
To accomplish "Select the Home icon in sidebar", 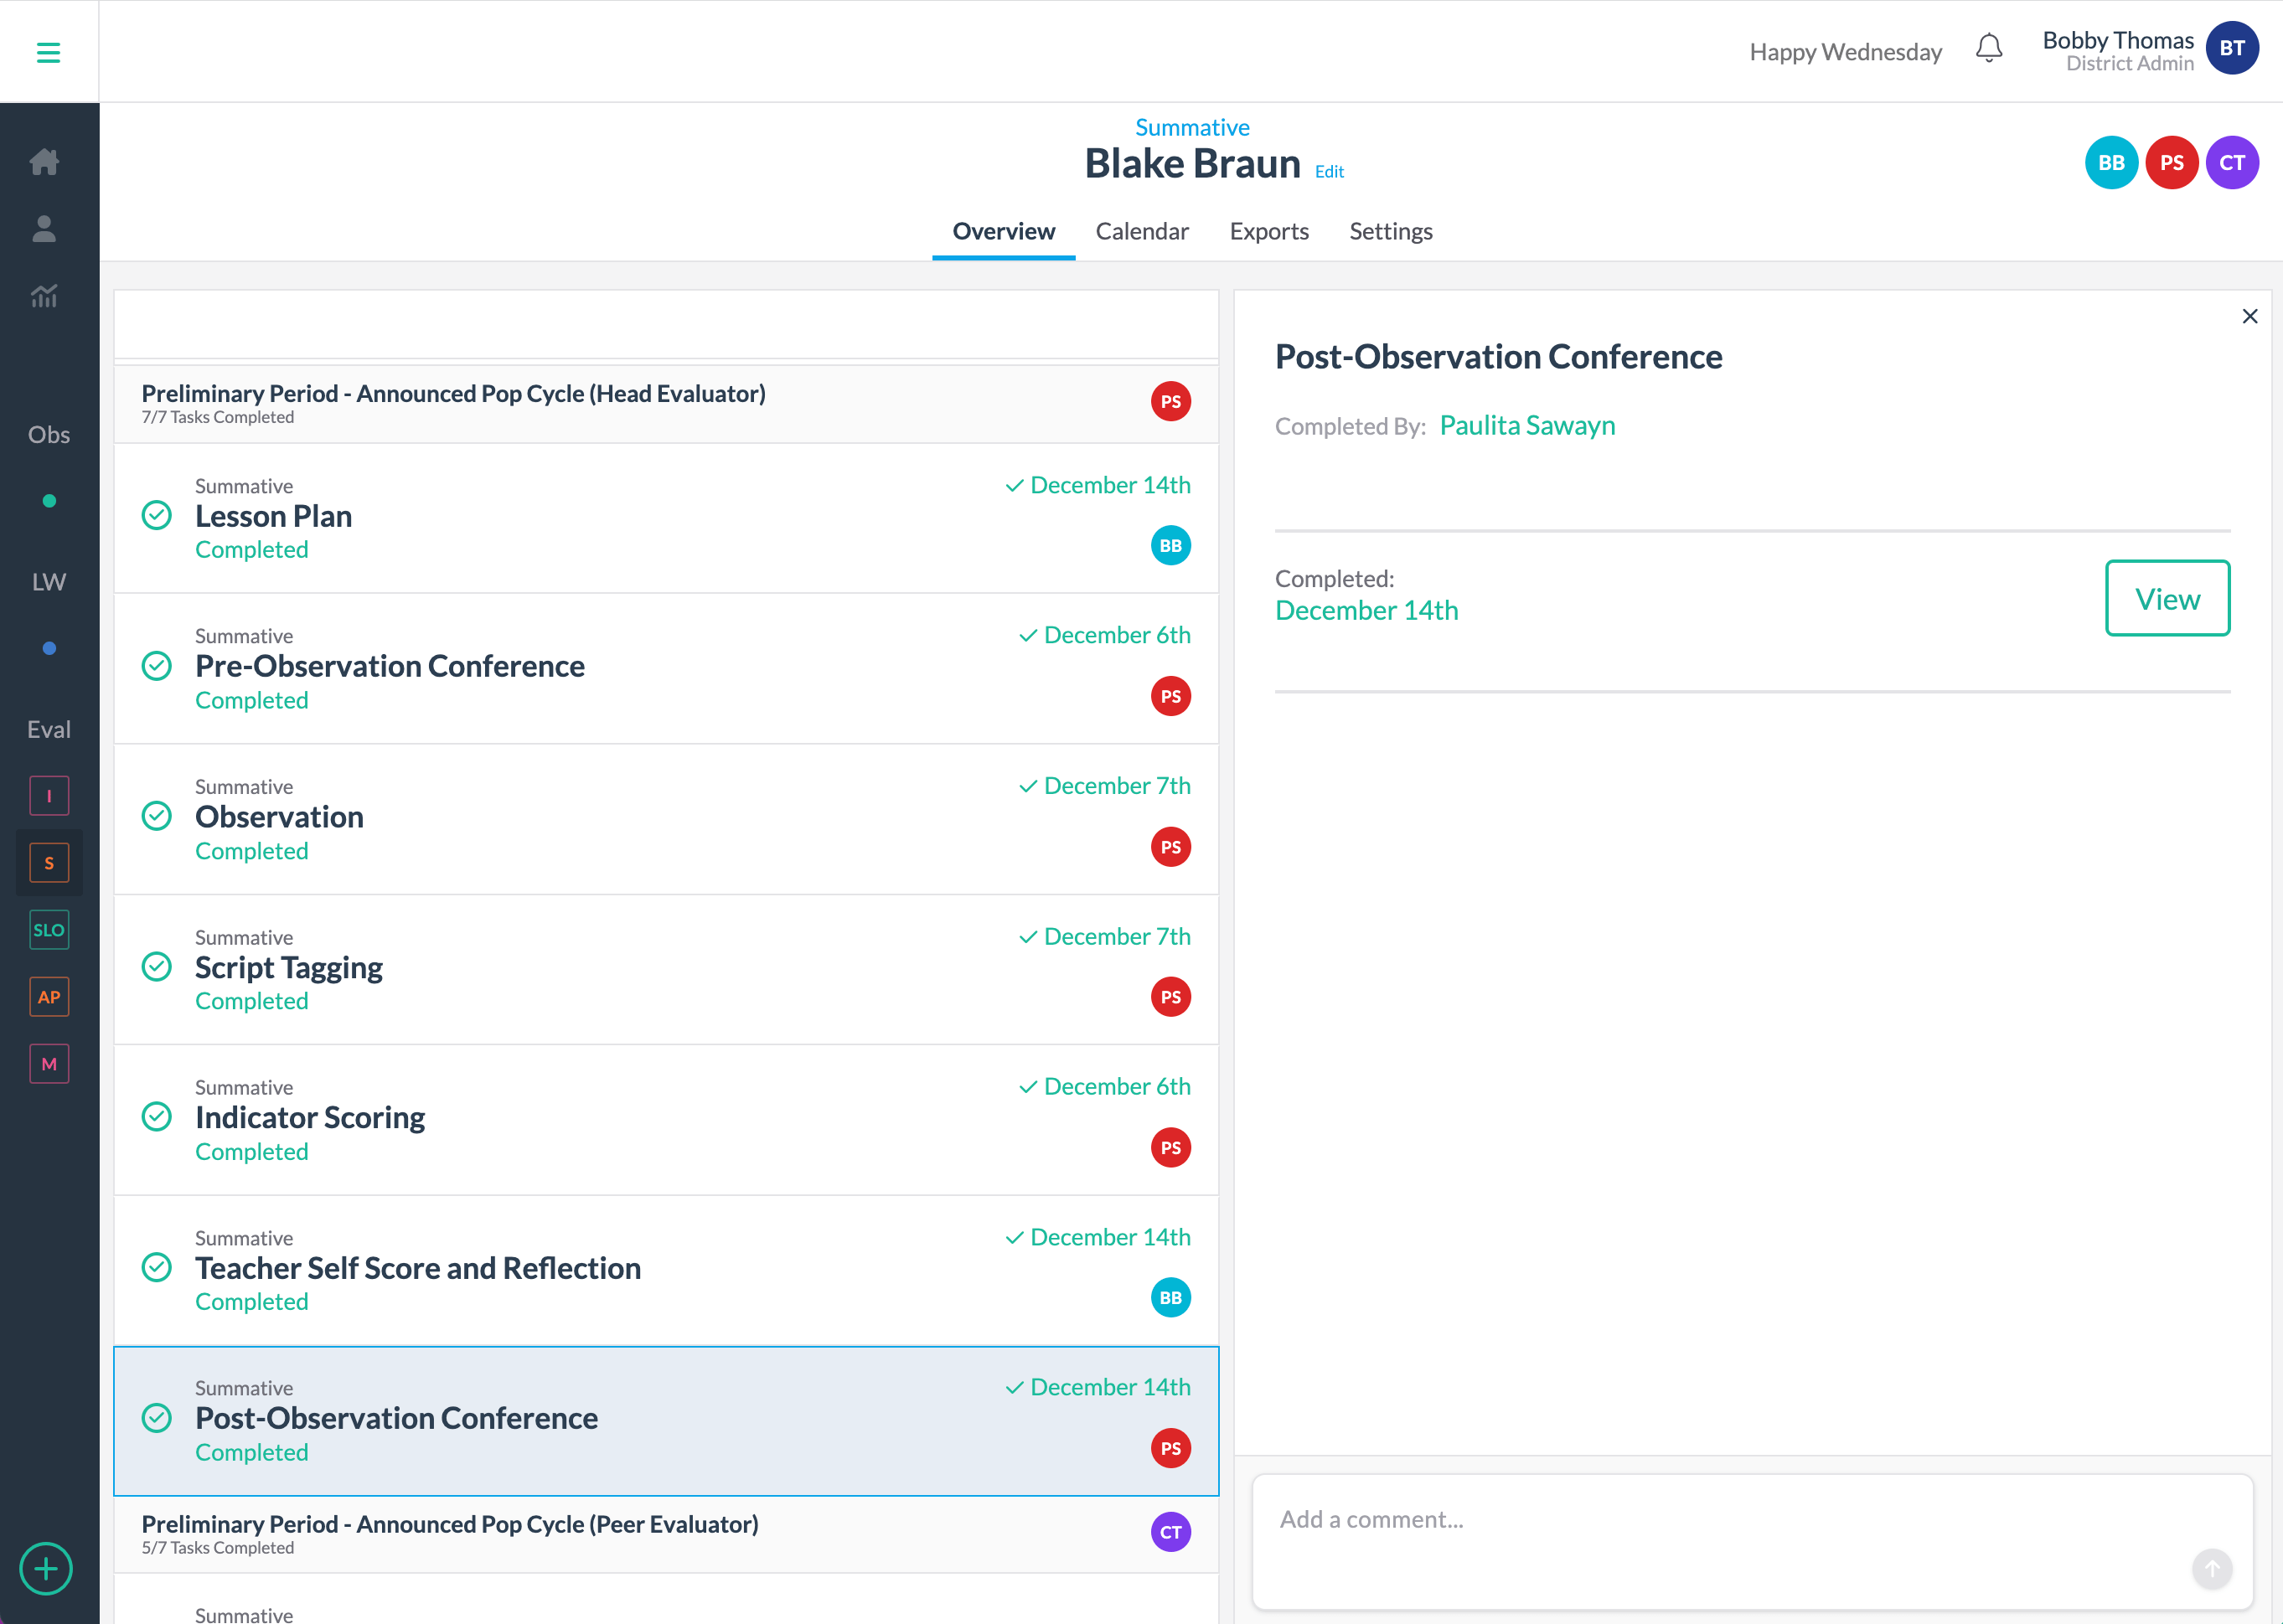I will [46, 162].
